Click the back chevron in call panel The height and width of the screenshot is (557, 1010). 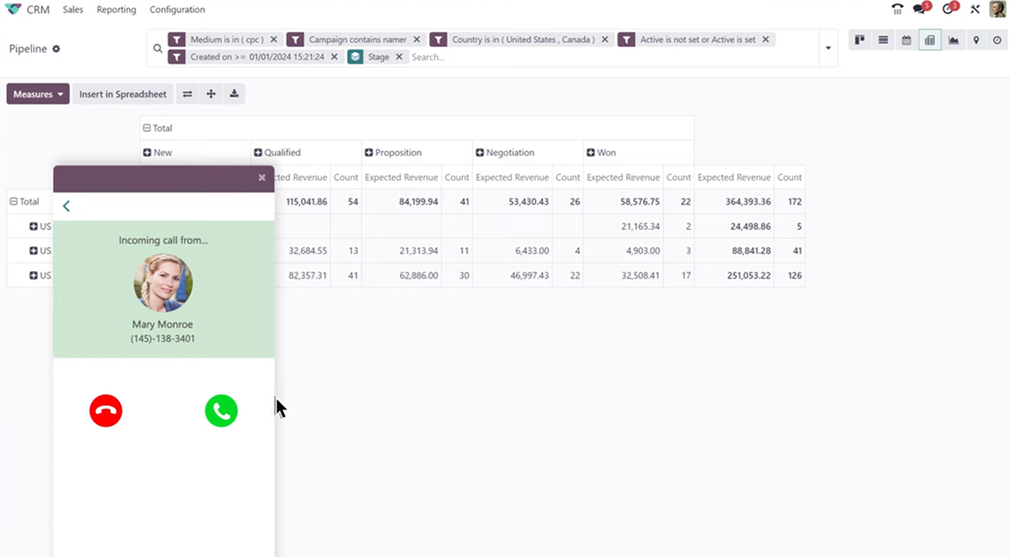(66, 206)
